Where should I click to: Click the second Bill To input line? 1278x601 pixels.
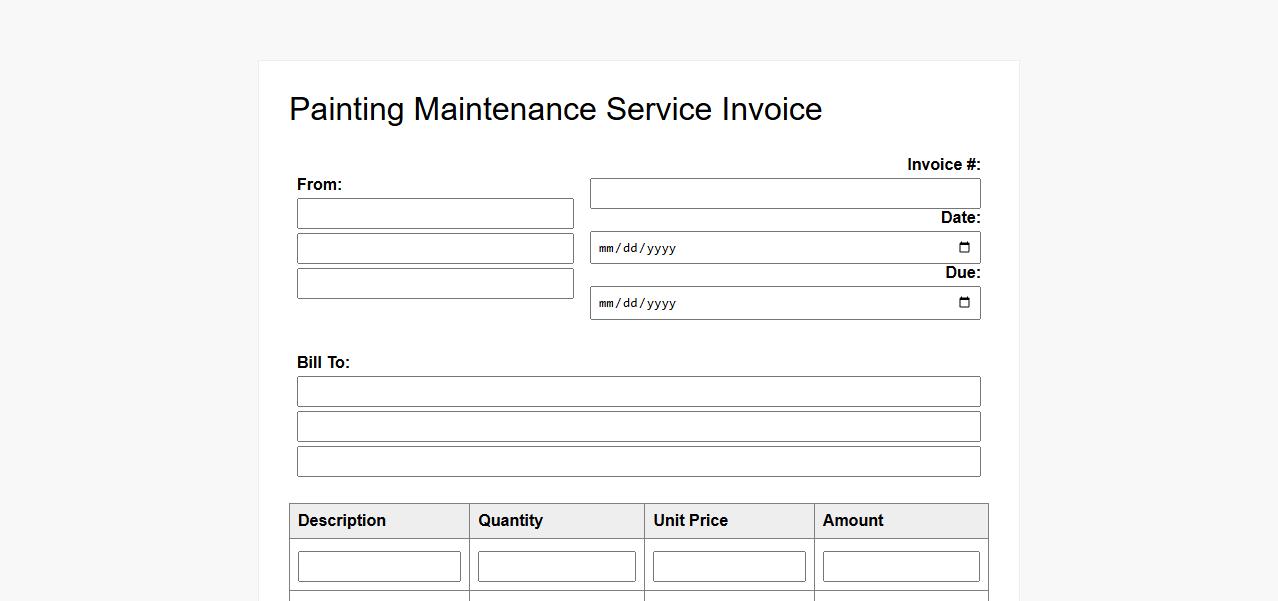coord(638,427)
